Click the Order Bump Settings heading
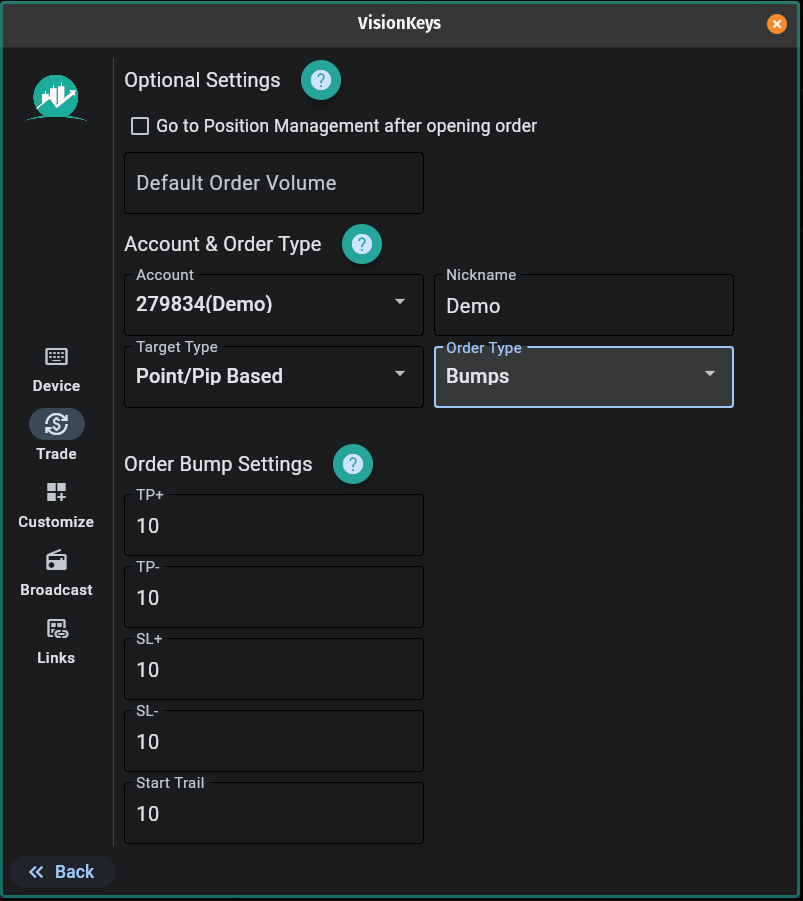This screenshot has height=901, width=803. coord(218,464)
